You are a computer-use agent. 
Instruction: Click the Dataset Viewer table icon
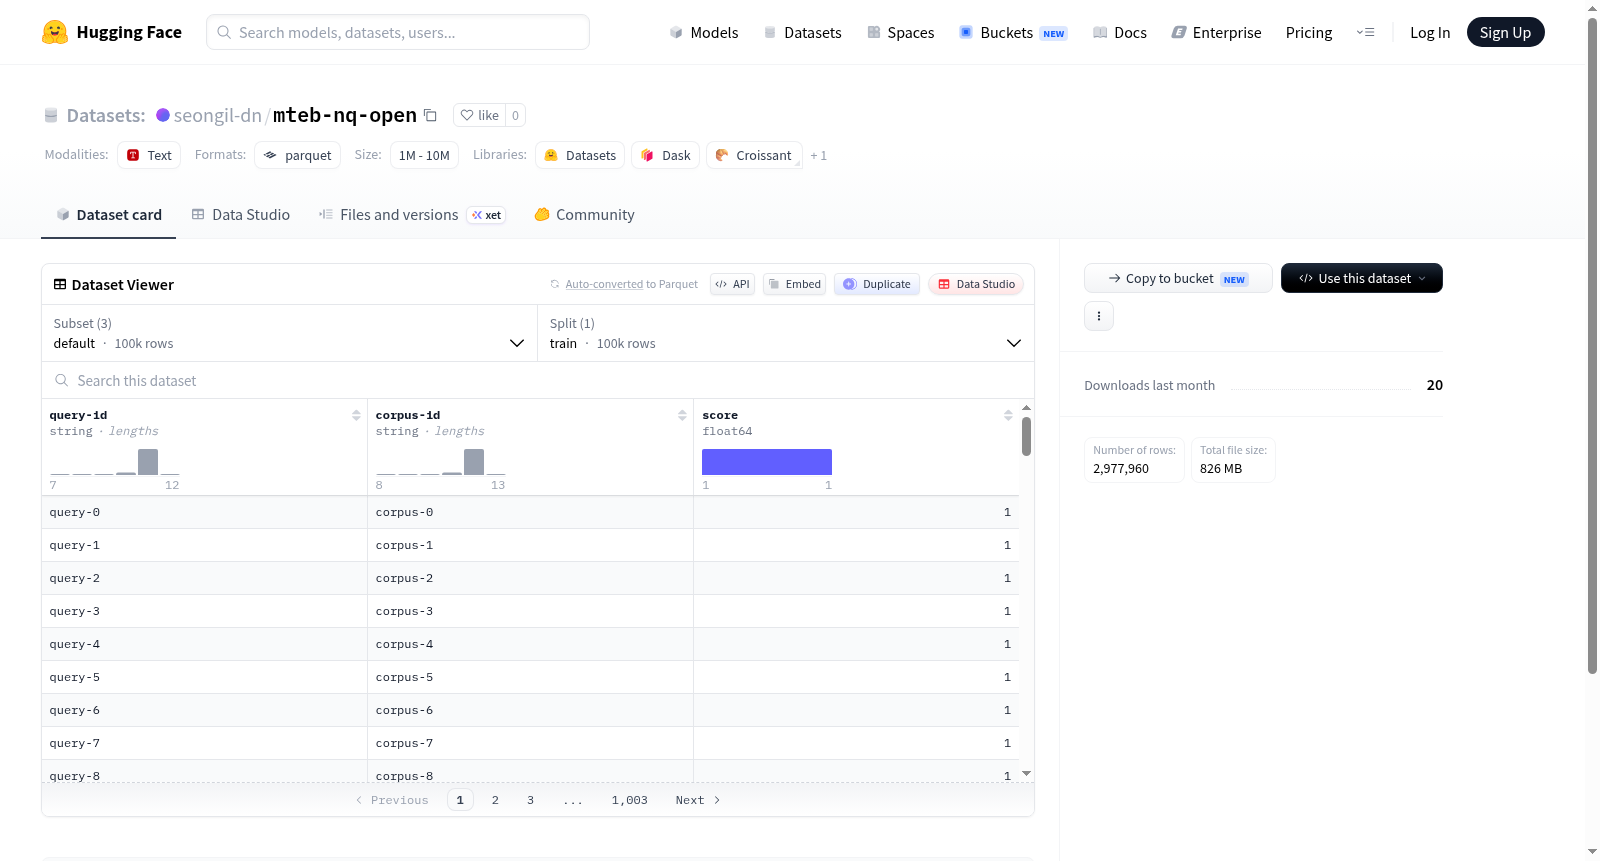click(x=60, y=285)
